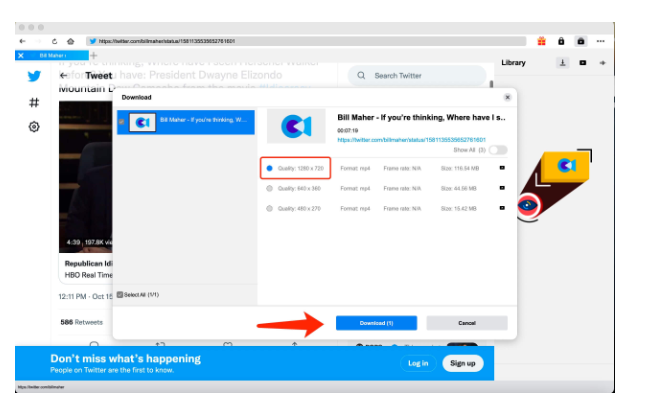Toggle checkbox beside Bill Maher video item
Screen dimensions: 651x408
point(121,122)
